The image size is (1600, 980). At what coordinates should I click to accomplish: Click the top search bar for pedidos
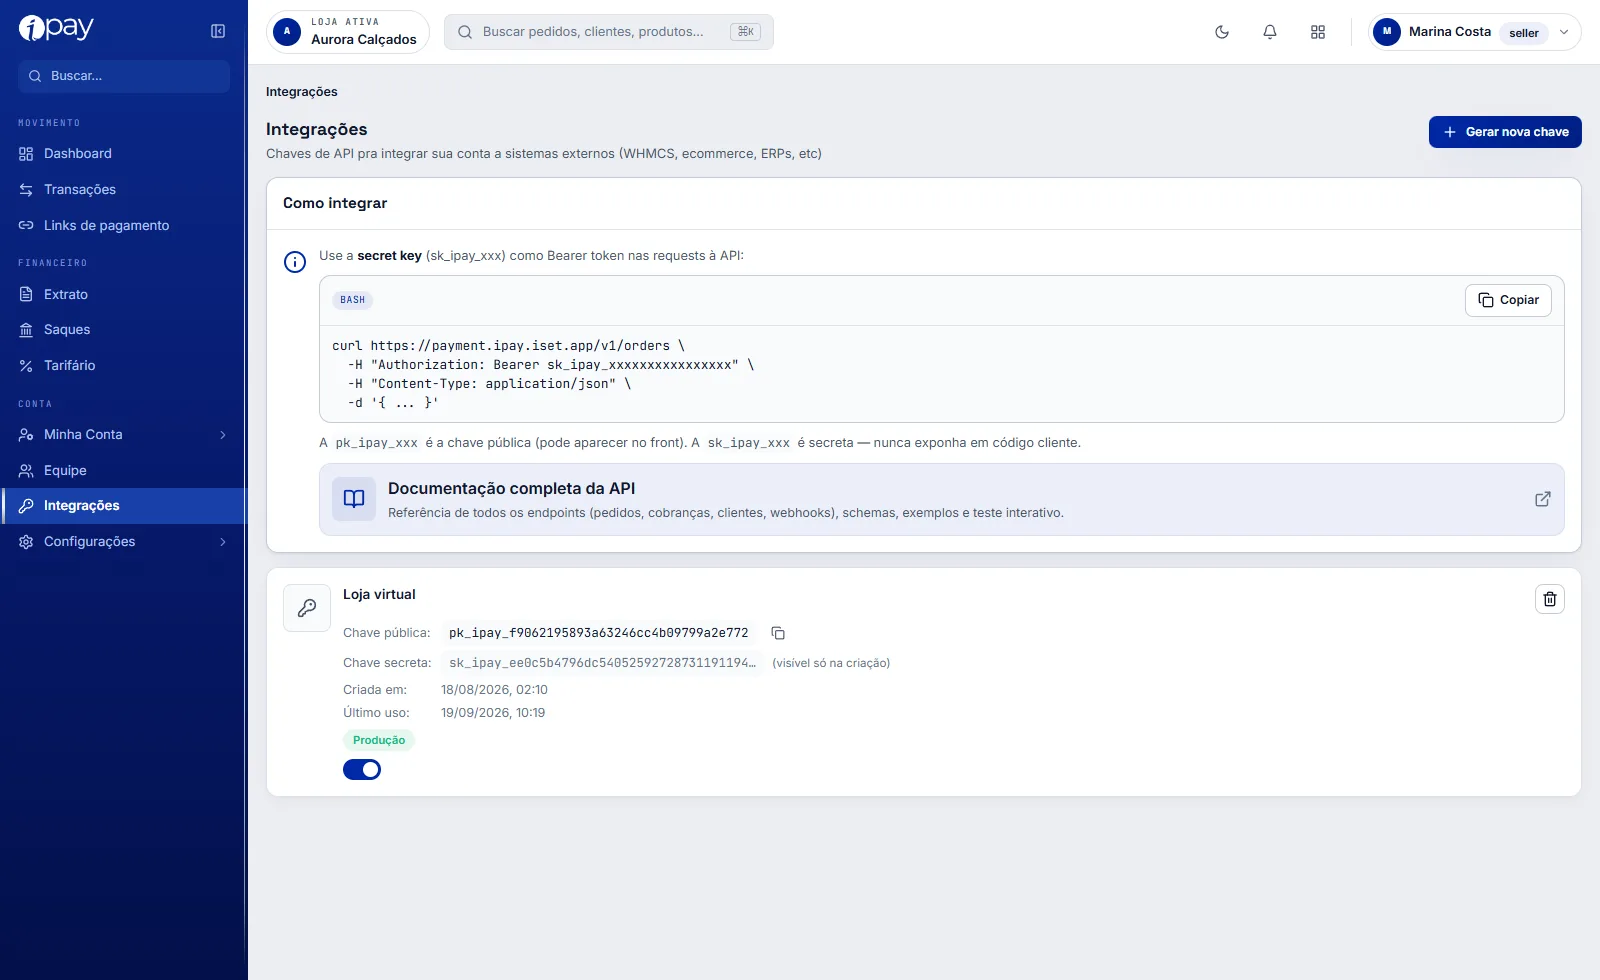pos(609,32)
